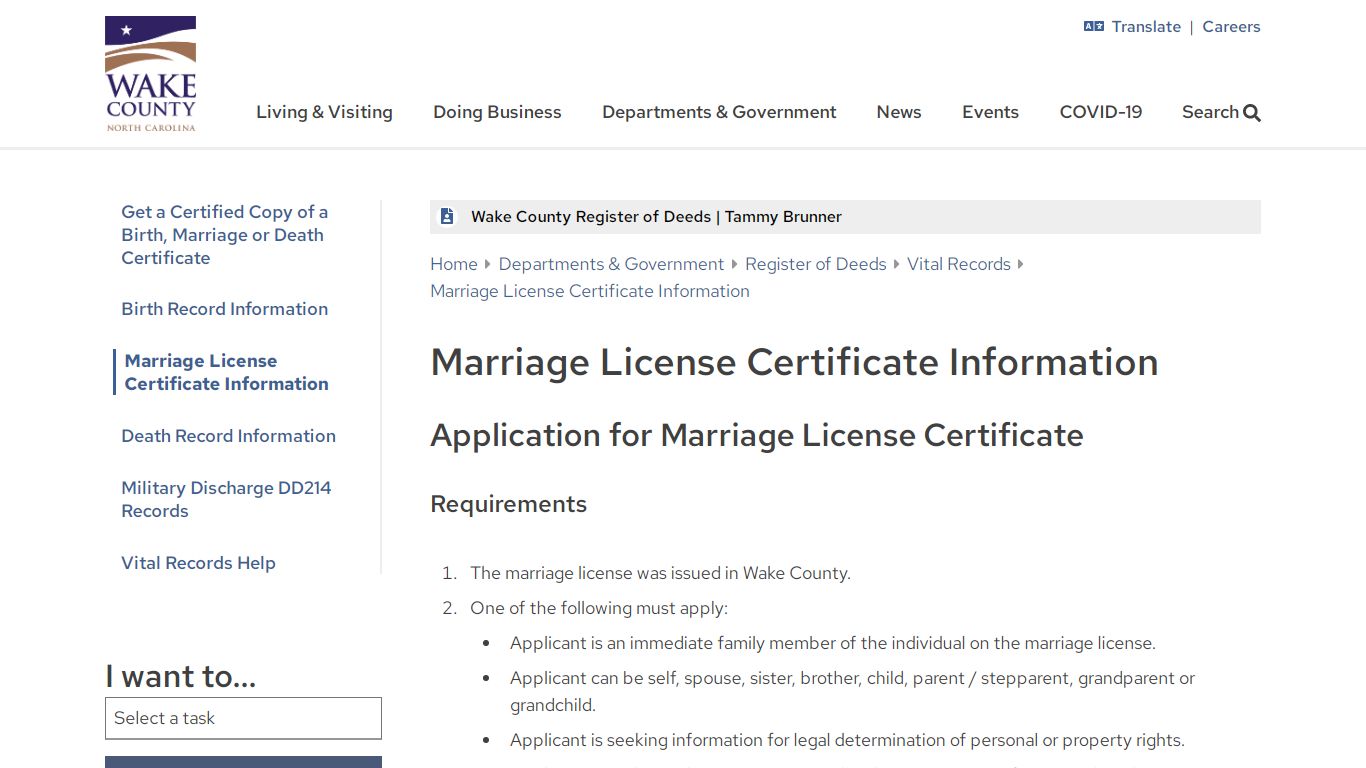Open Military Discharge DD214 Records link

point(226,499)
